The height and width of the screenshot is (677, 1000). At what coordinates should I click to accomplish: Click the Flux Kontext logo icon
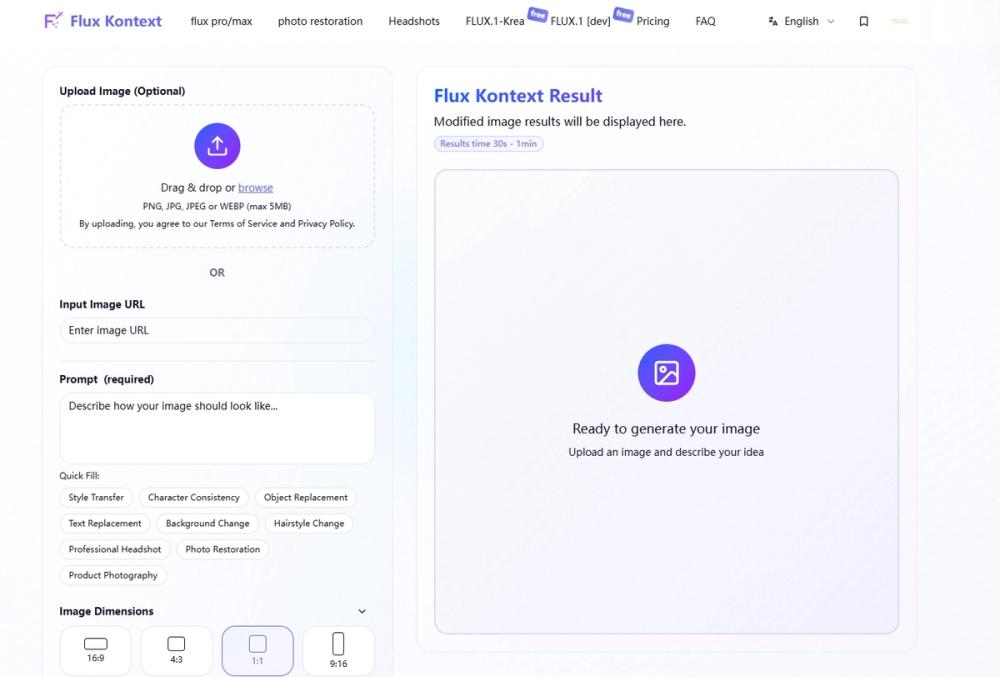(53, 20)
